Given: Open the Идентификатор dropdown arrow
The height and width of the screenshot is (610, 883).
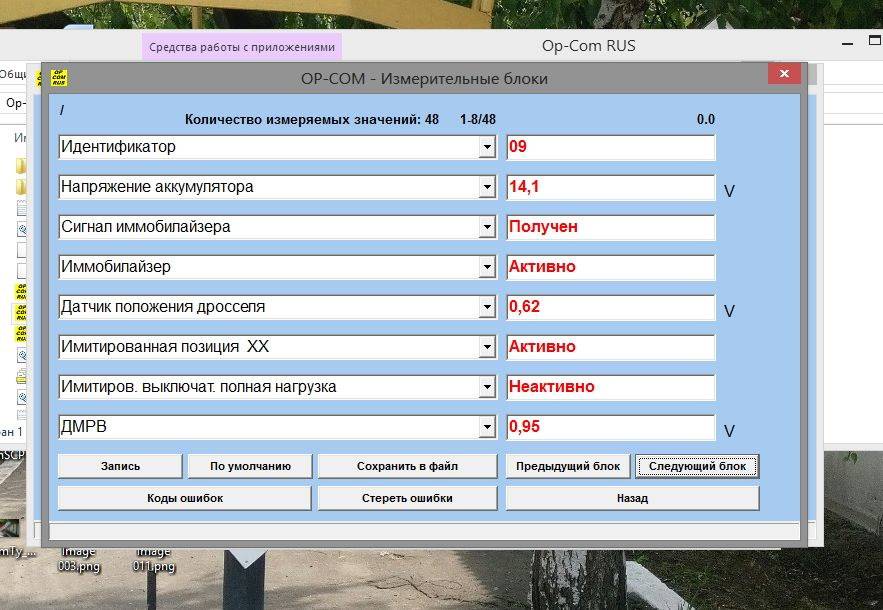Looking at the screenshot, I should click(487, 148).
